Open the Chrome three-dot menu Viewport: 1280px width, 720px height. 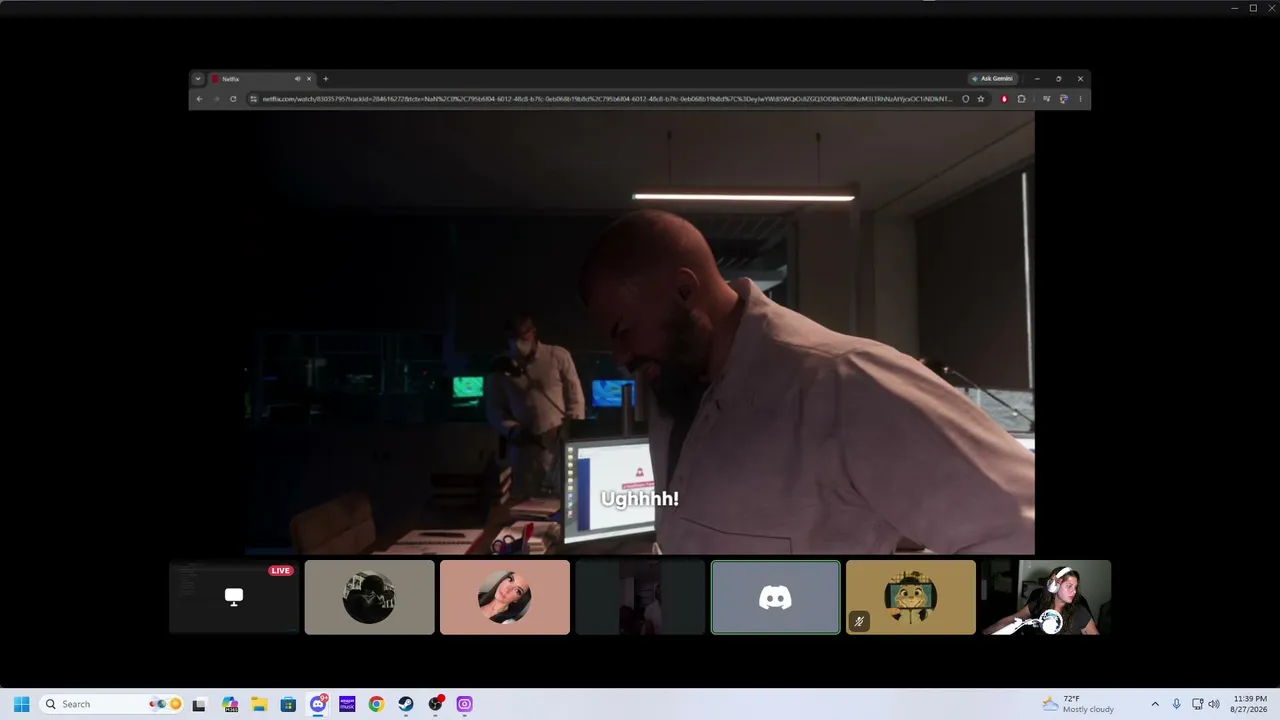(x=1080, y=99)
